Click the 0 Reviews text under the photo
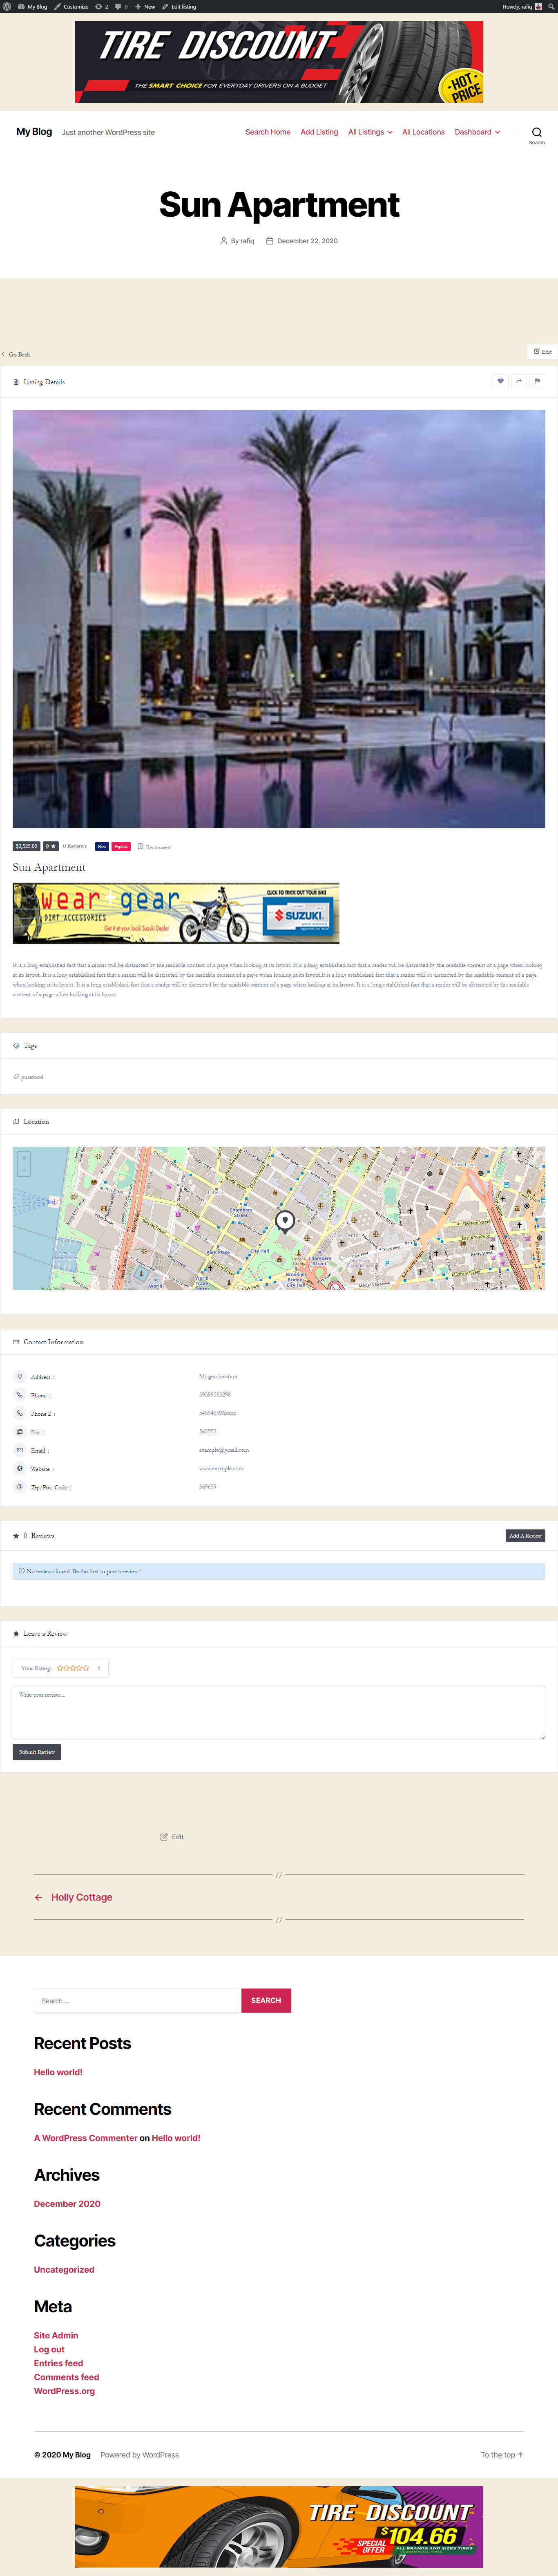The image size is (558, 2576). point(75,846)
